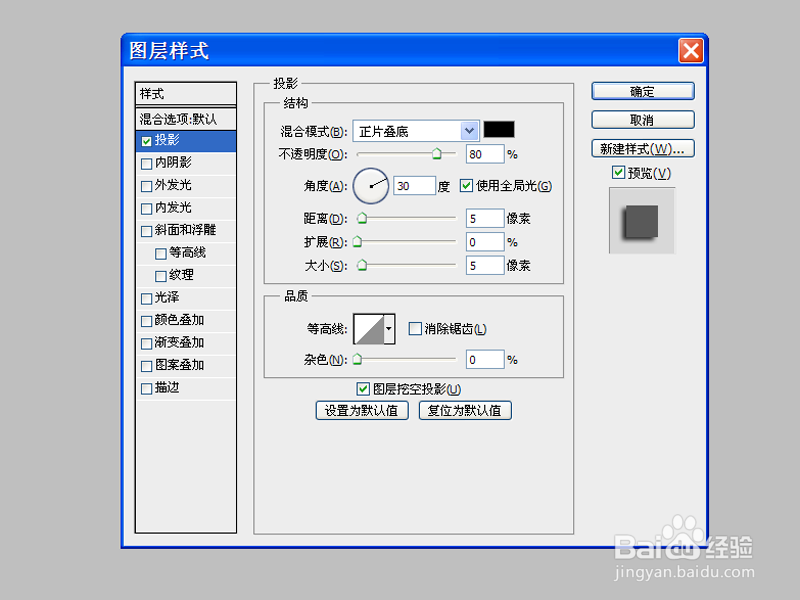Enable the 纹理 sub-style checkbox
The width and height of the screenshot is (800, 600).
tap(161, 276)
